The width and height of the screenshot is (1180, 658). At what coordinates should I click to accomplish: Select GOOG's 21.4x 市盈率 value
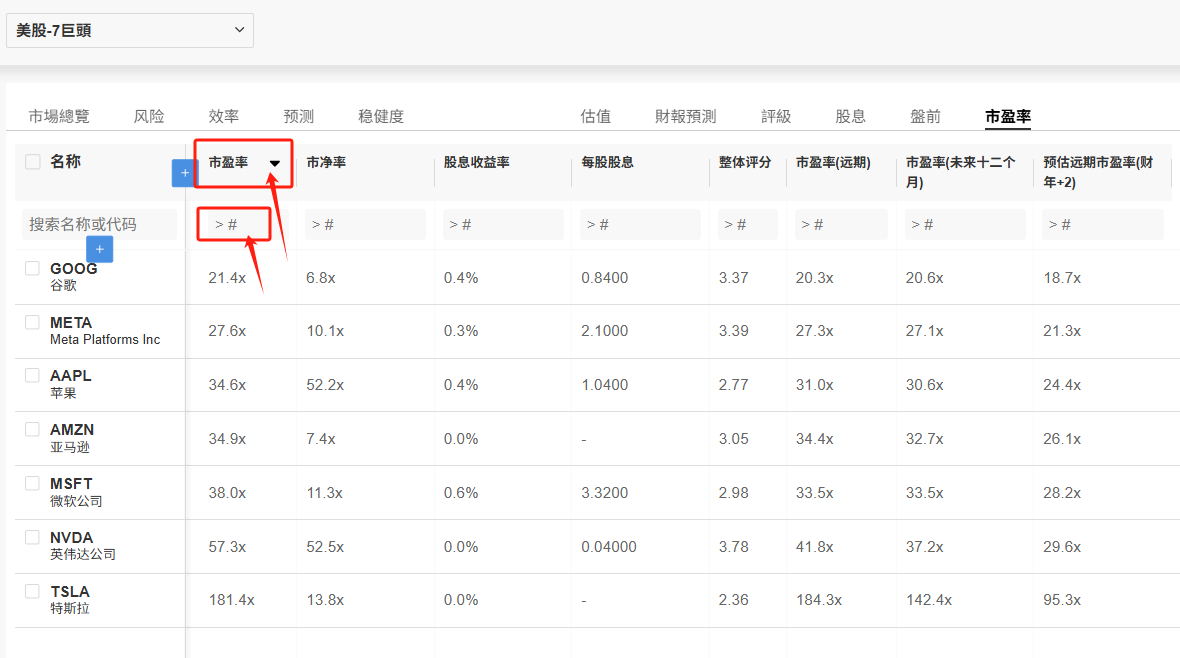(x=227, y=278)
